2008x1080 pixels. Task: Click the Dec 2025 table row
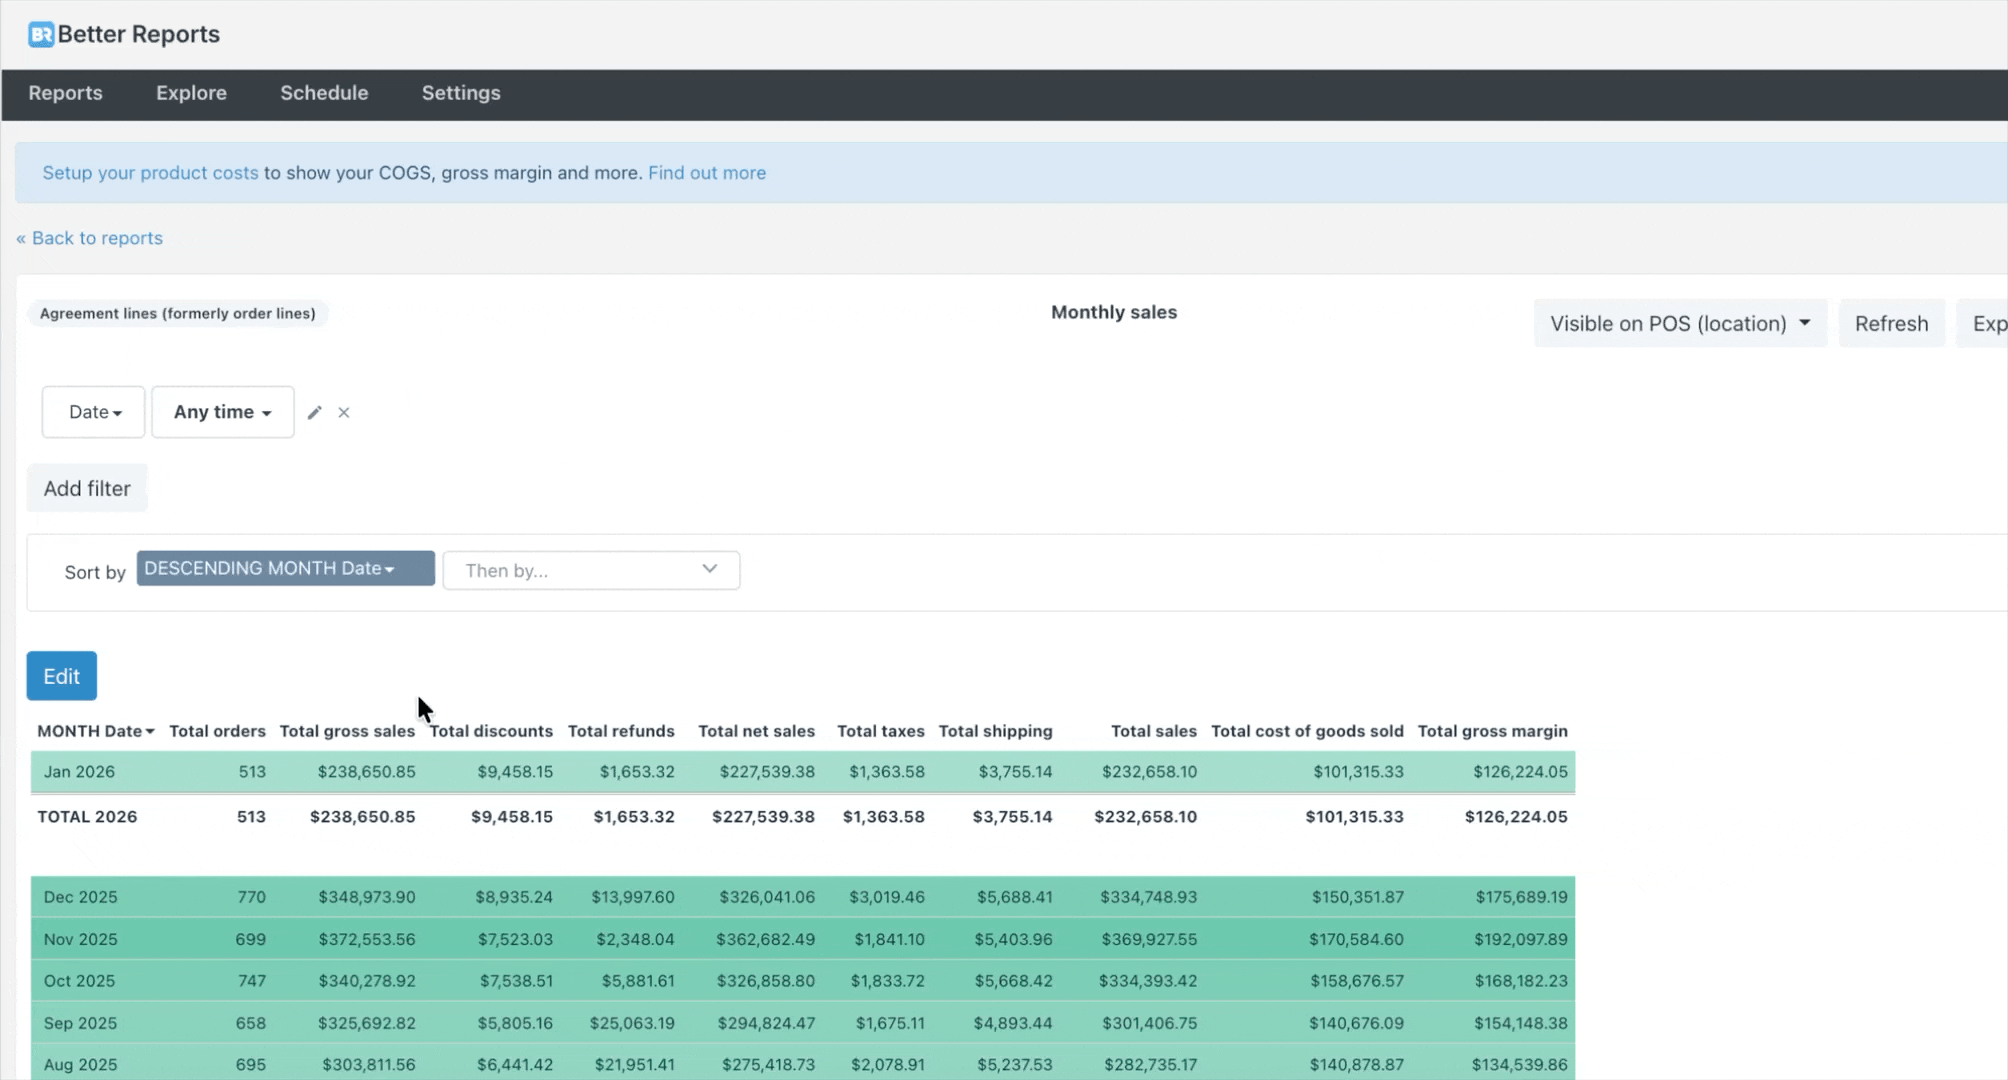click(x=80, y=897)
